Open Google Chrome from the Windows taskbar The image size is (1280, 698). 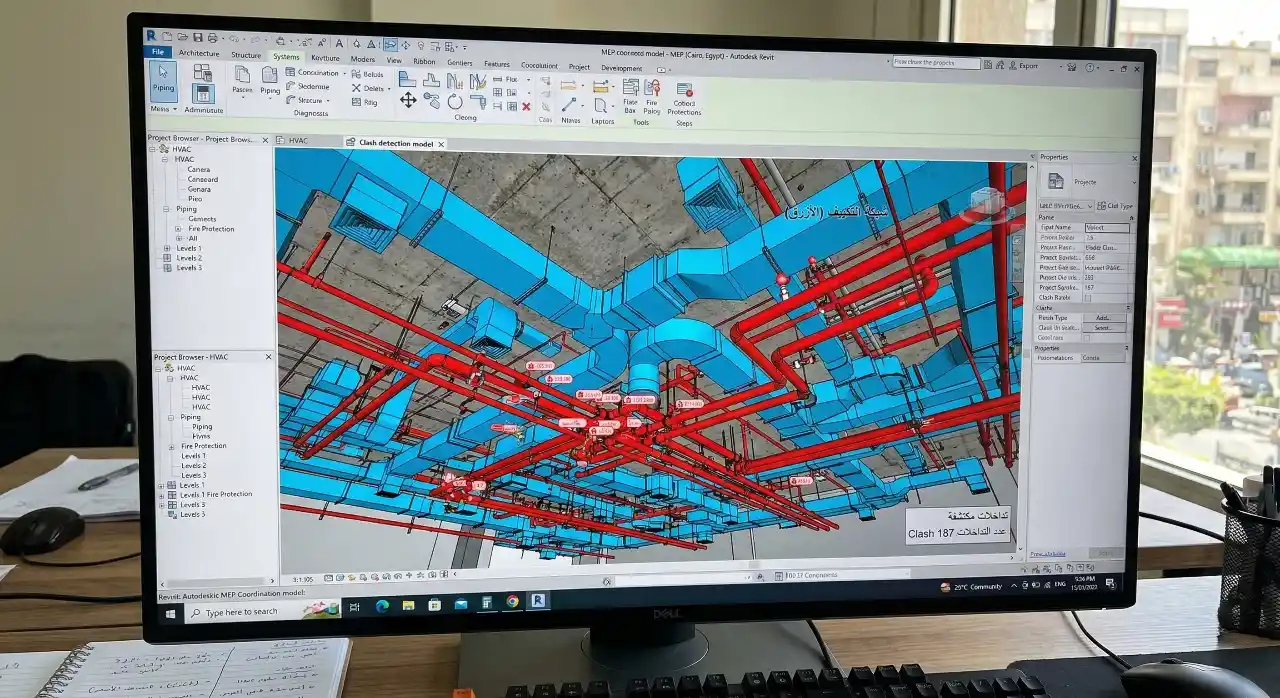point(513,601)
